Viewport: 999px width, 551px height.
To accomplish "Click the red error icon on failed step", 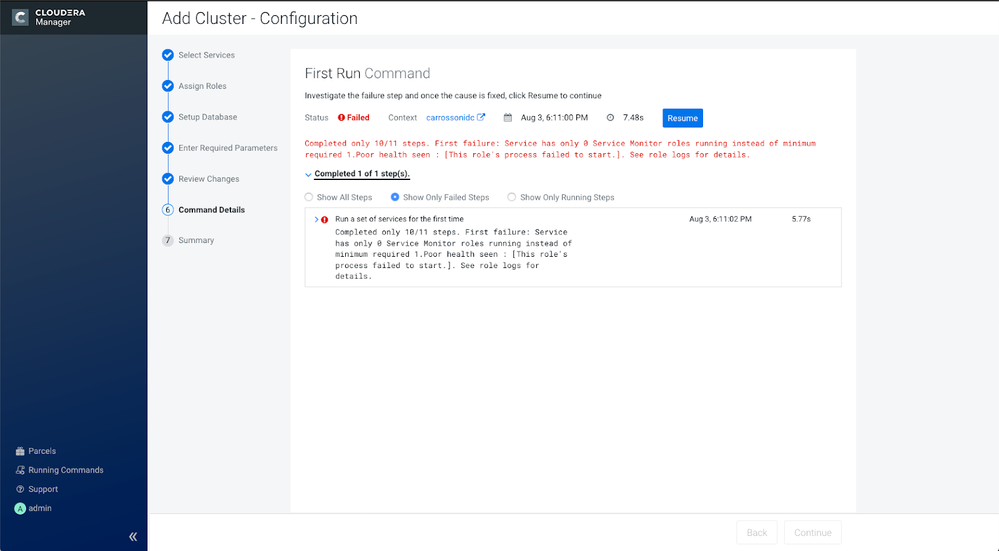I will point(324,219).
